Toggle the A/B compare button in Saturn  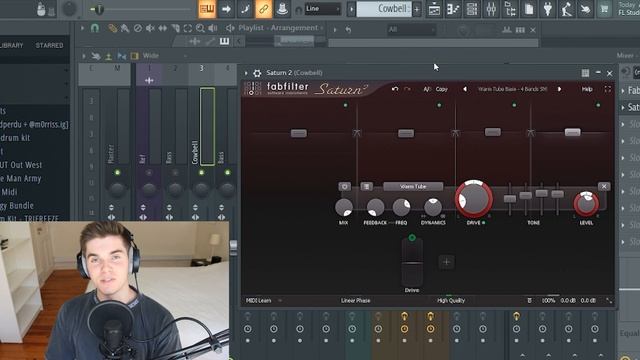pyautogui.click(x=427, y=89)
